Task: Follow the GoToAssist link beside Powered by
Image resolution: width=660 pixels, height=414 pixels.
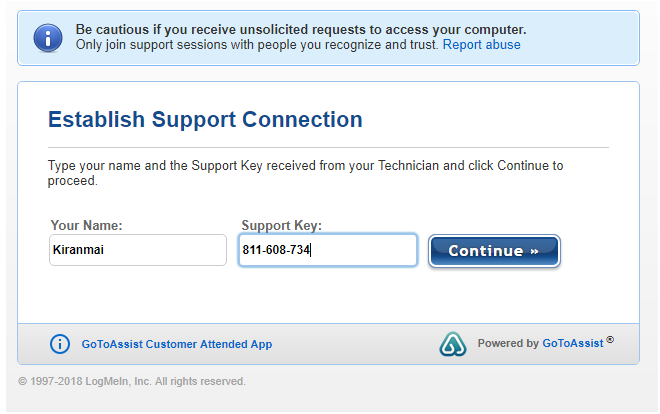Action: click(573, 343)
